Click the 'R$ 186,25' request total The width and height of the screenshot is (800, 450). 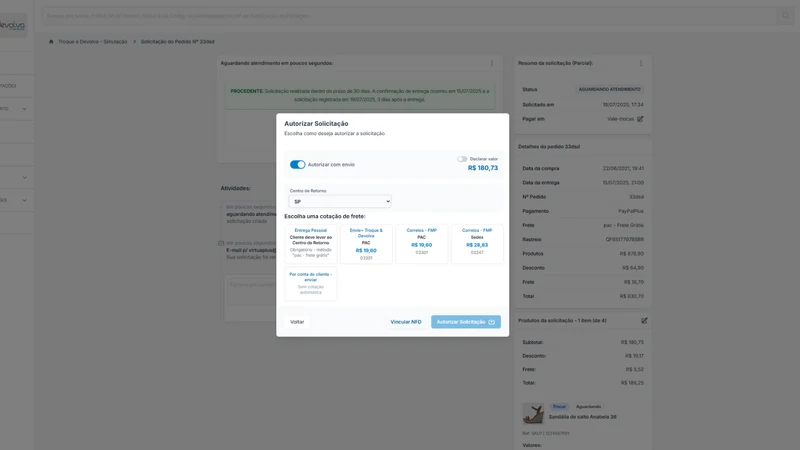pyautogui.click(x=632, y=383)
